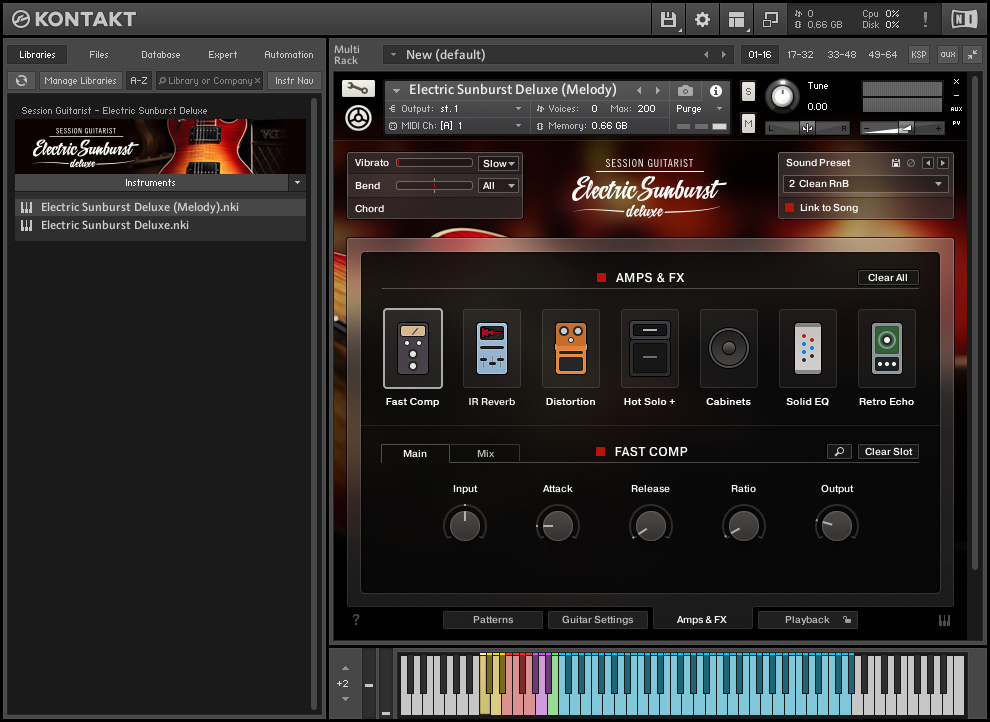
Task: Select the Retro Echo effect
Action: (x=886, y=348)
